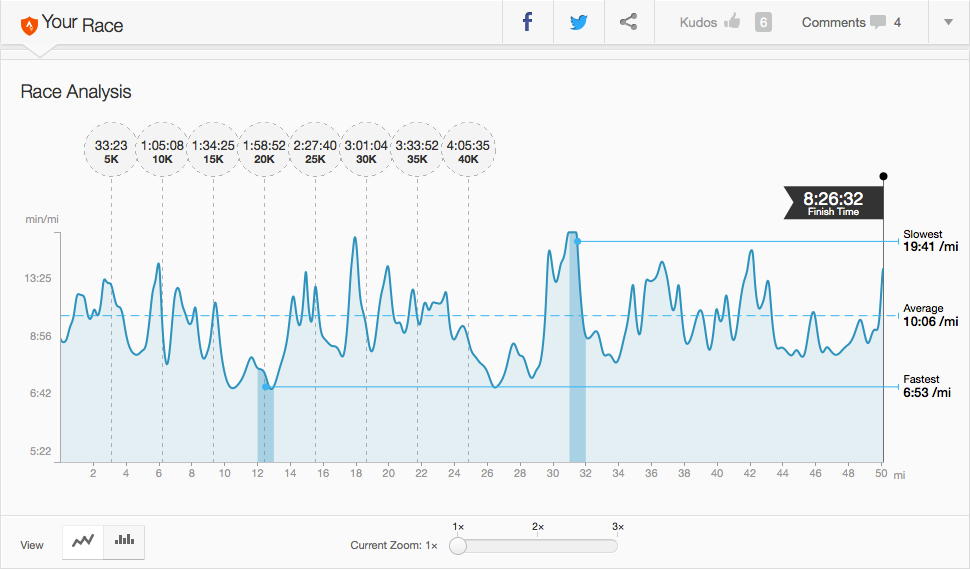Share race on Facebook
The height and width of the screenshot is (569, 970).
pos(528,22)
